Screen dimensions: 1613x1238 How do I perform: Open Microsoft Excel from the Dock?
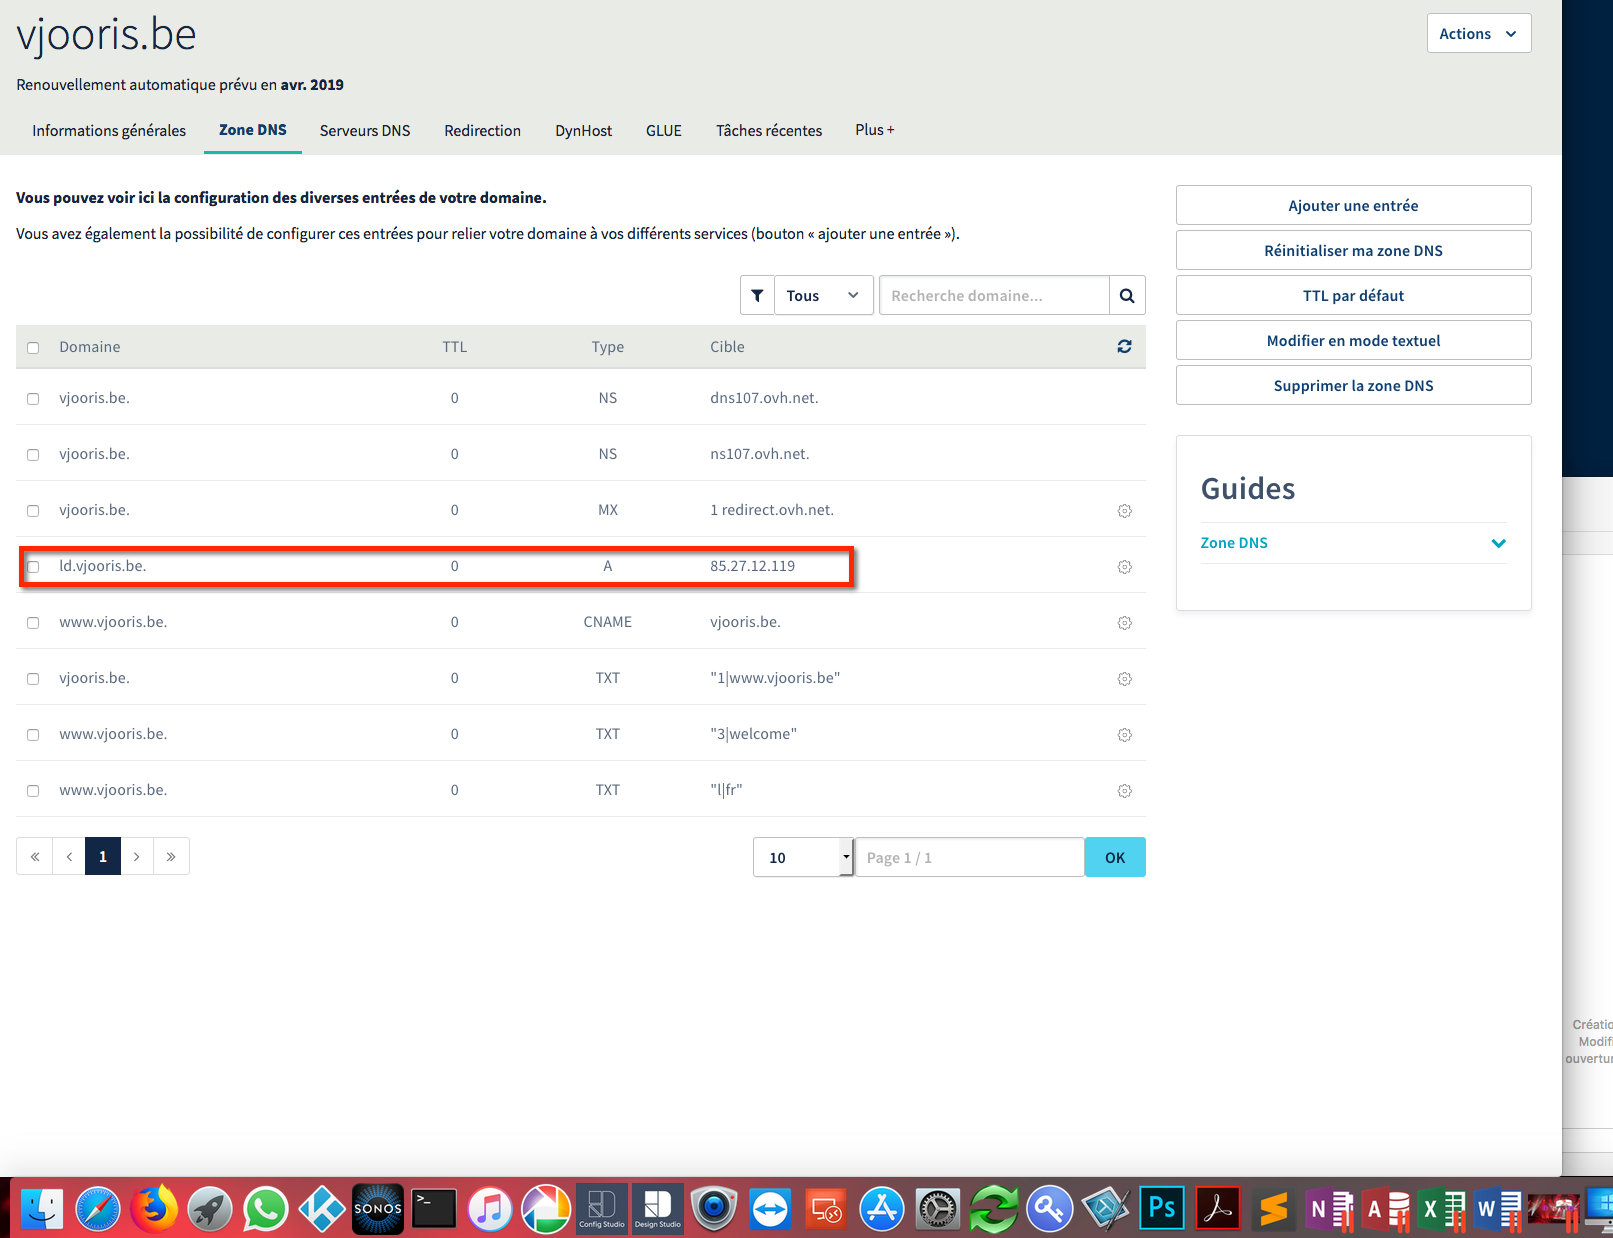click(1442, 1209)
